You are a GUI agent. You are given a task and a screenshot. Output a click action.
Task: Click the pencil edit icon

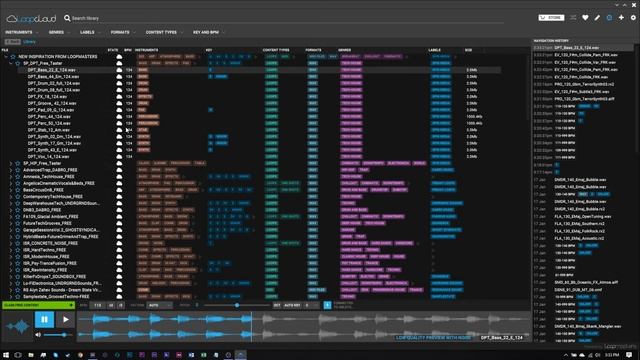pyautogui.click(x=597, y=18)
